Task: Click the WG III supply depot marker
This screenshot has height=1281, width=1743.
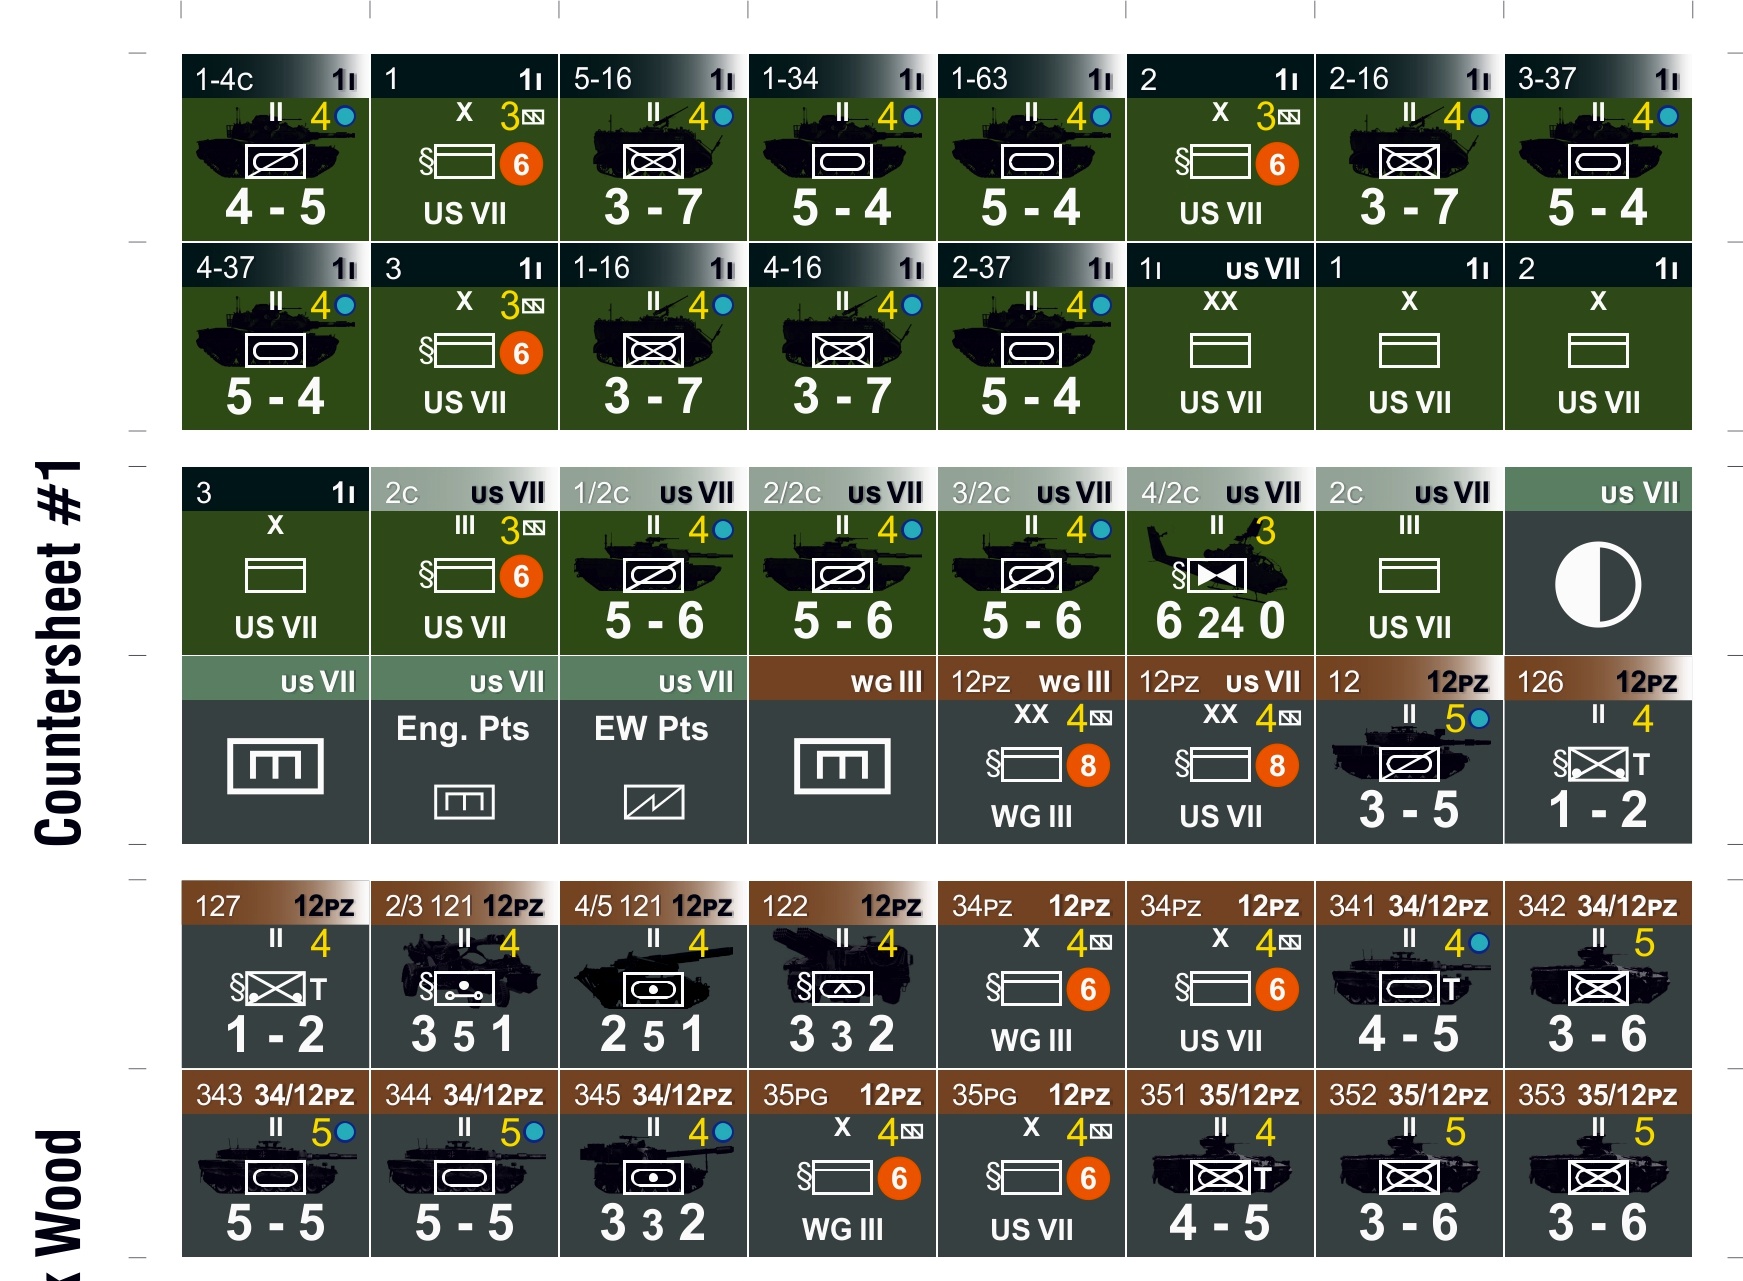Action: click(842, 750)
